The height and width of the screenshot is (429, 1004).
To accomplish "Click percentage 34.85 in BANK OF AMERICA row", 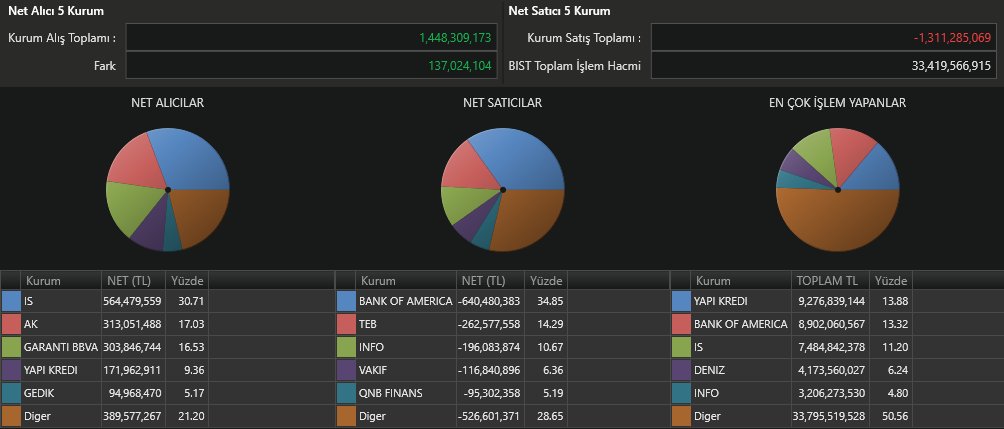I will 551,301.
